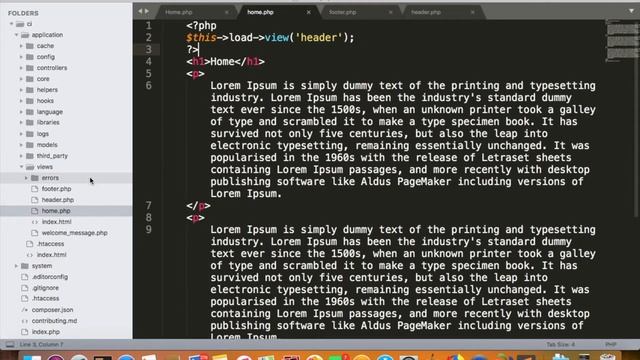Place cursor on 'header' string in line 2

tap(319, 38)
